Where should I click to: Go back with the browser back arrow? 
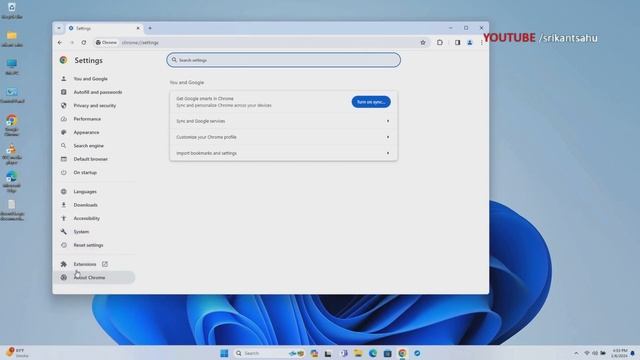[60, 42]
